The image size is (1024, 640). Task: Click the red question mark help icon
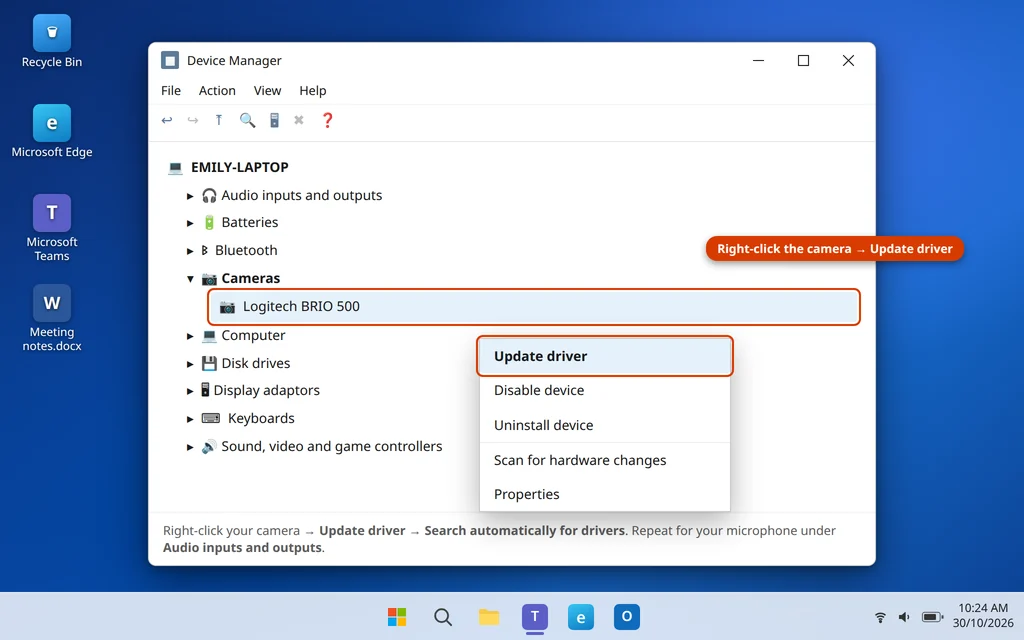327,120
